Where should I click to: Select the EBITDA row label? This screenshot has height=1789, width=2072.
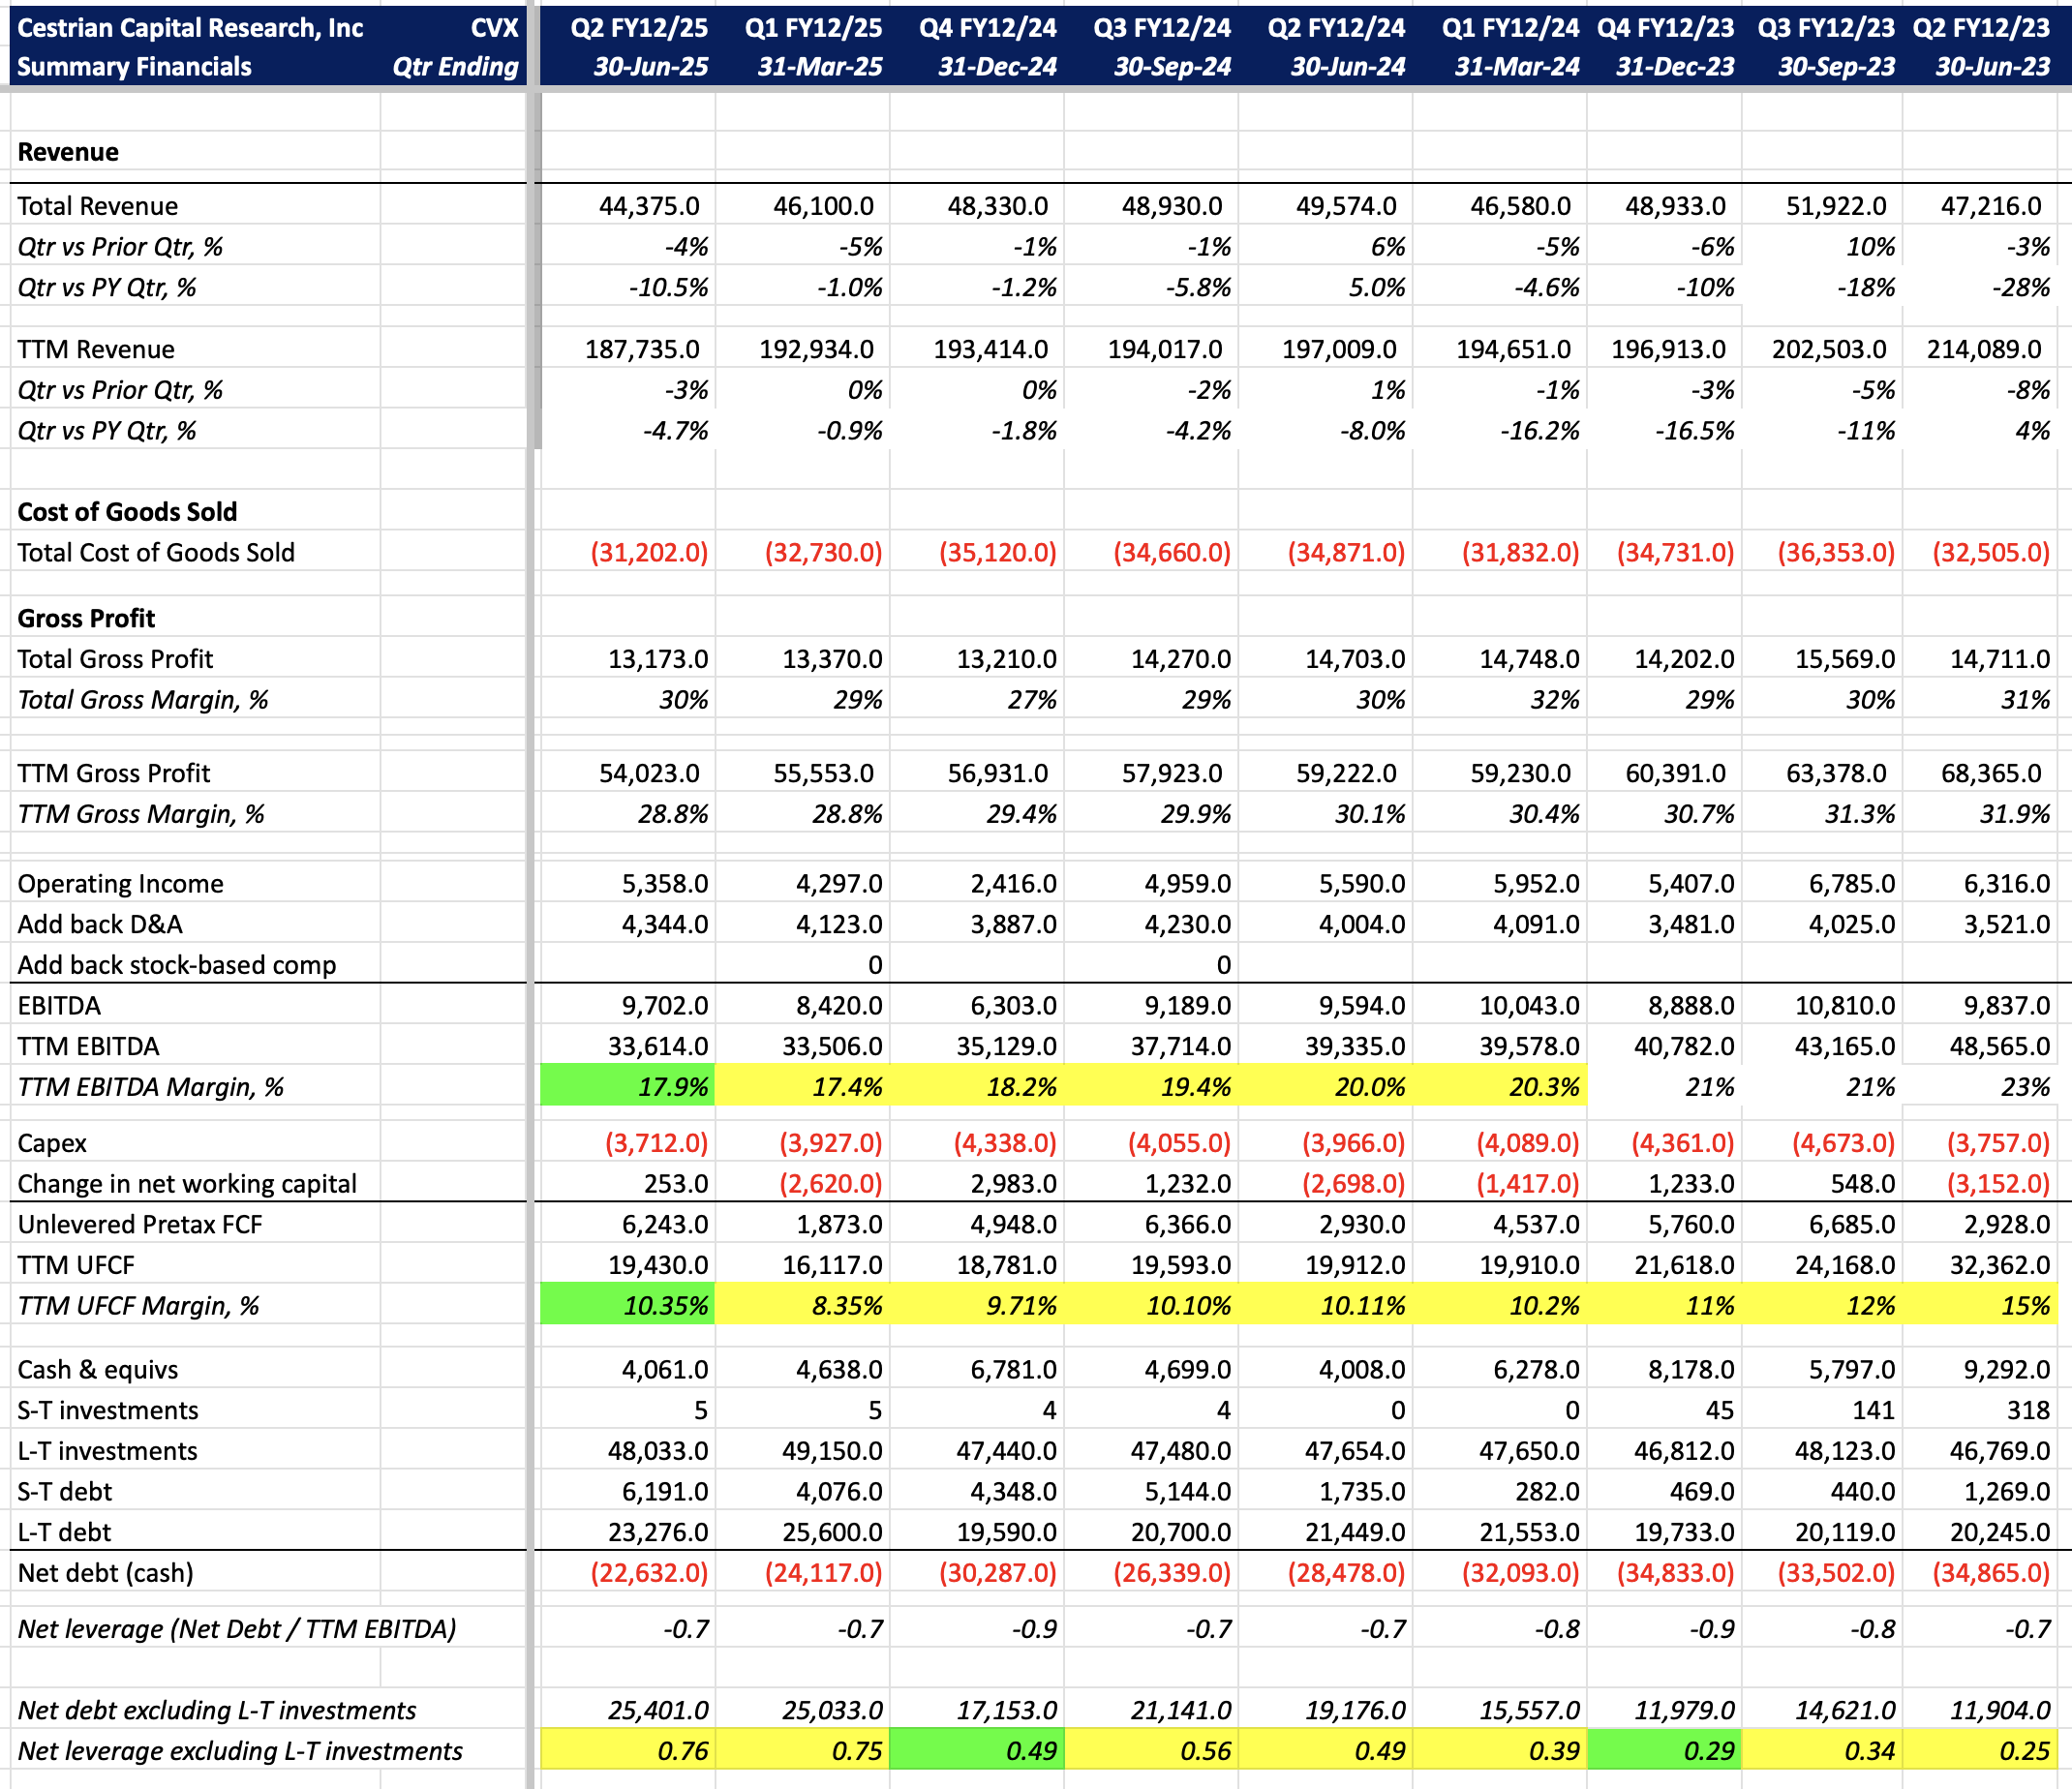[59, 1006]
